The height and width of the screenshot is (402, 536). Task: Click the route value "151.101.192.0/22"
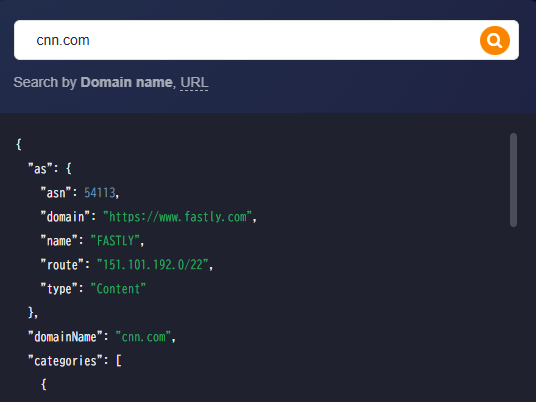pos(152,265)
